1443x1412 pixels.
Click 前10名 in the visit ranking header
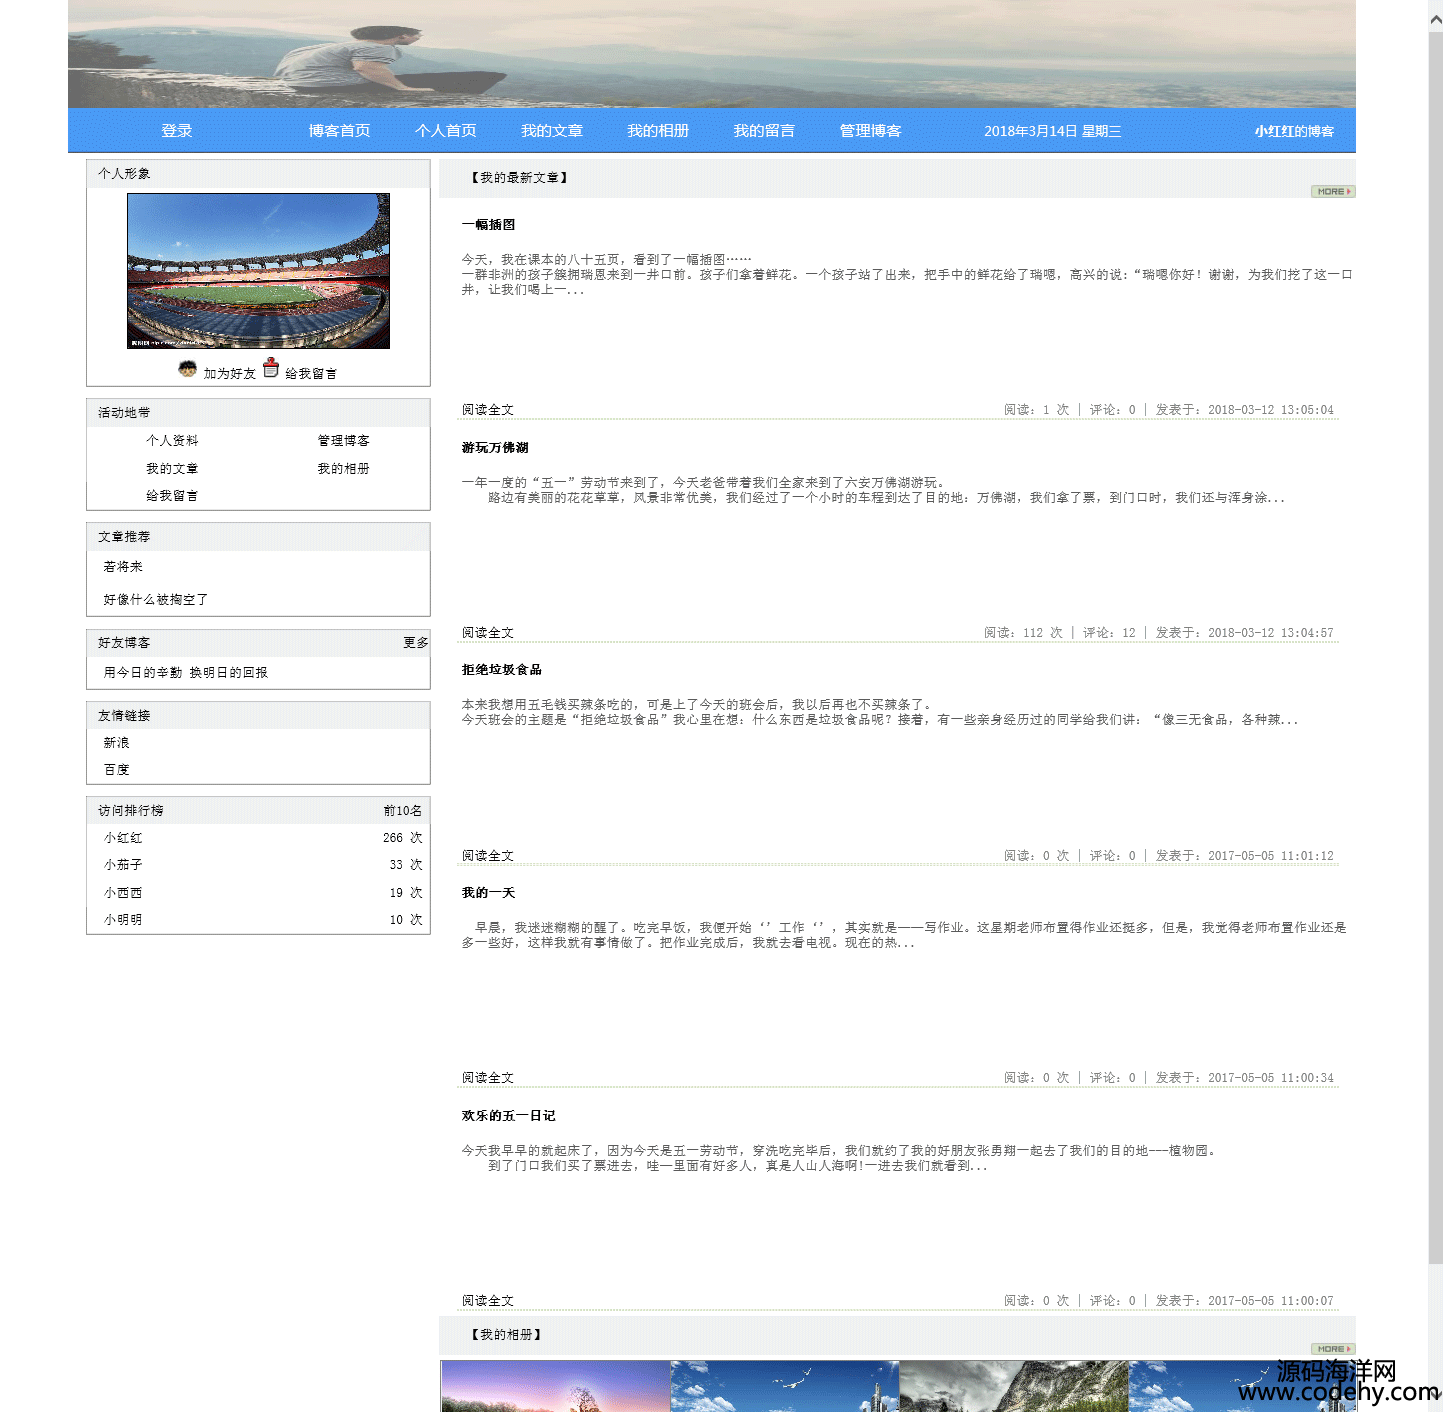[403, 811]
